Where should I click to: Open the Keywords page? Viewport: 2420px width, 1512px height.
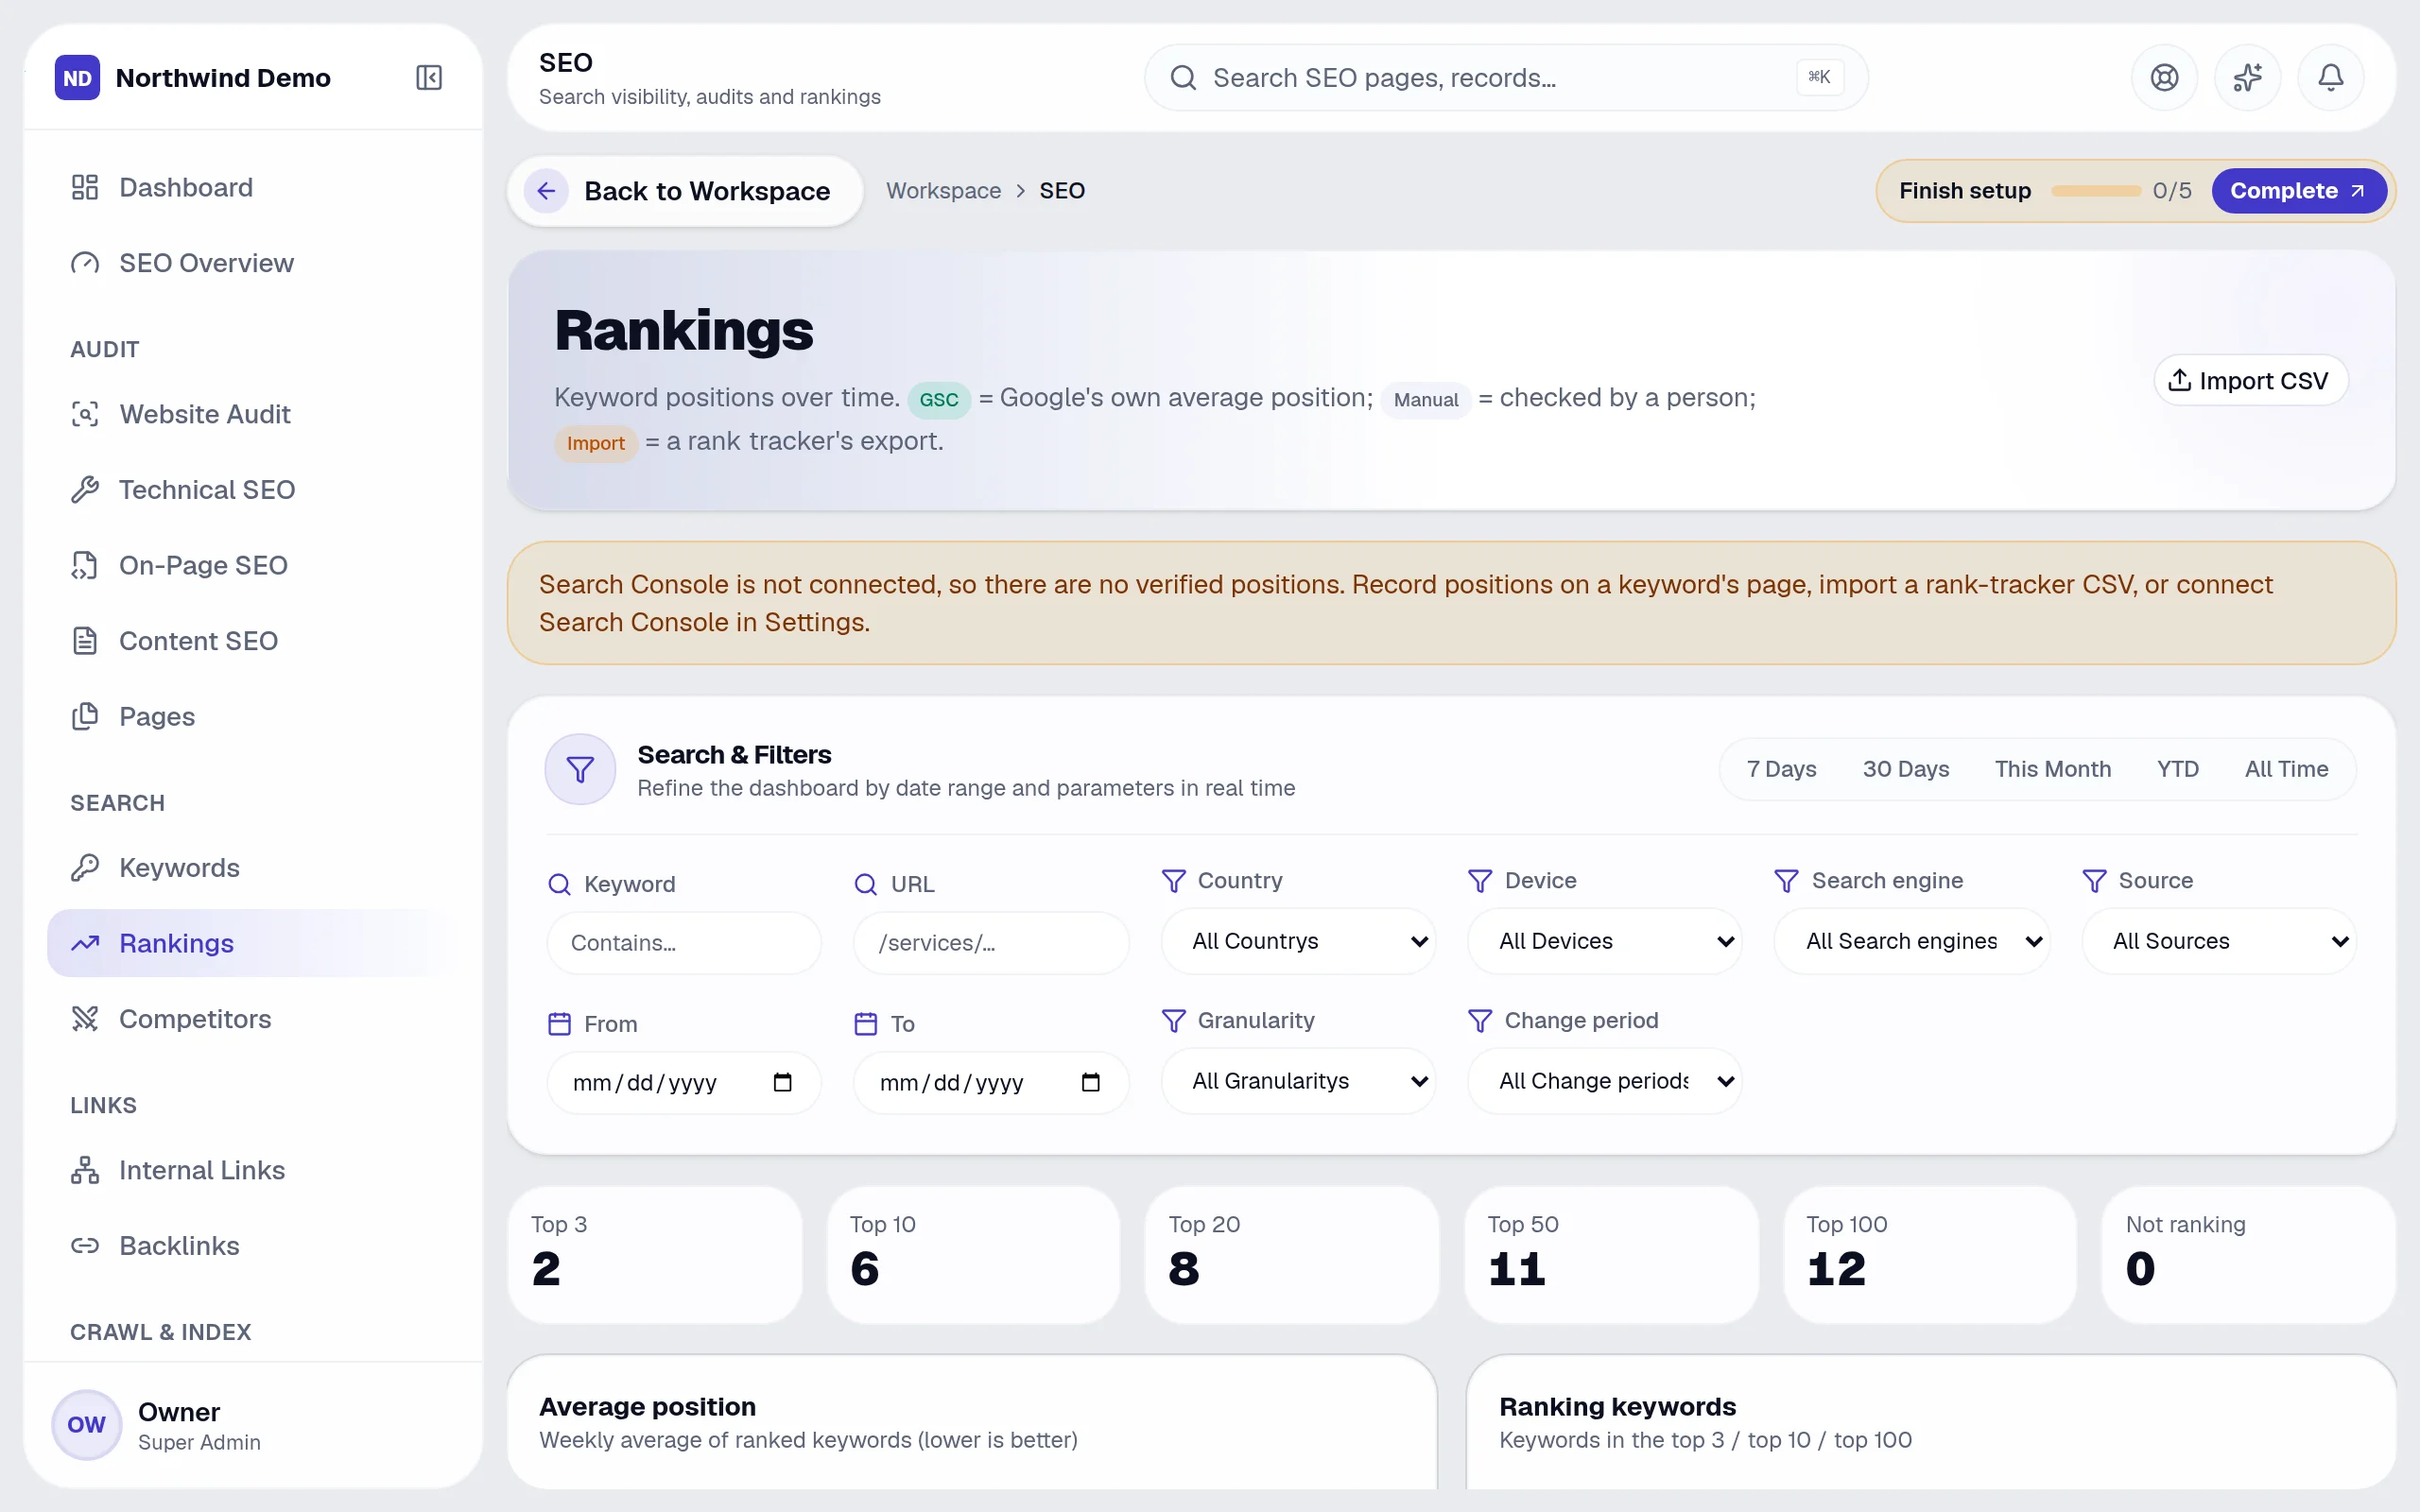[253, 868]
